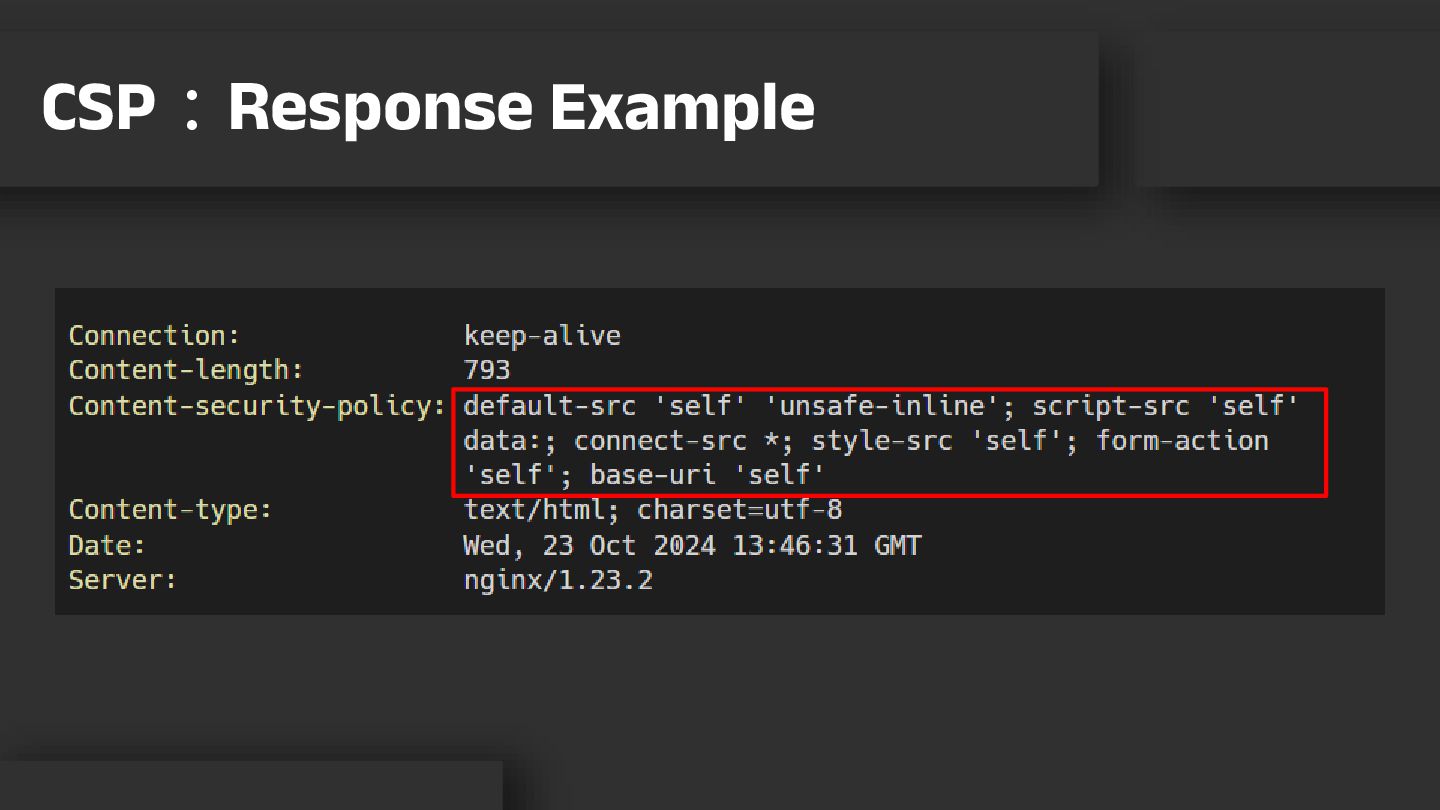Click the "Server:" header name

[122, 580]
